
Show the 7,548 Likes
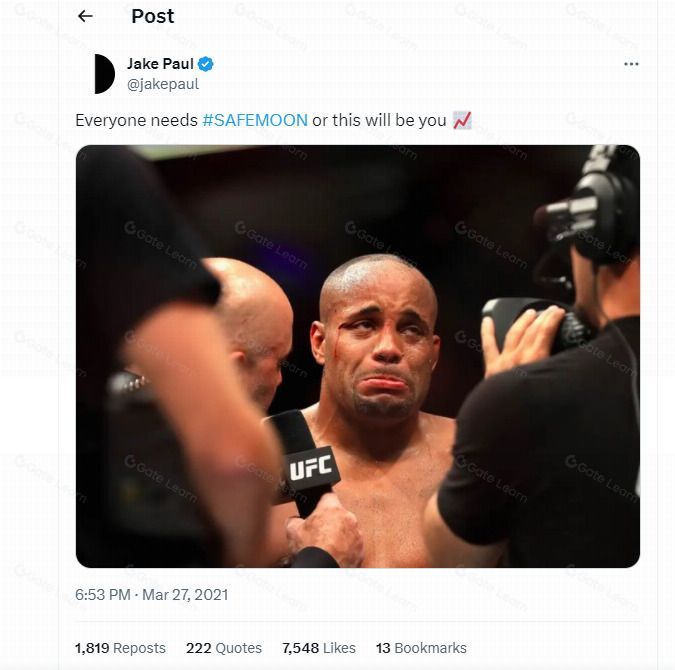pos(319,648)
